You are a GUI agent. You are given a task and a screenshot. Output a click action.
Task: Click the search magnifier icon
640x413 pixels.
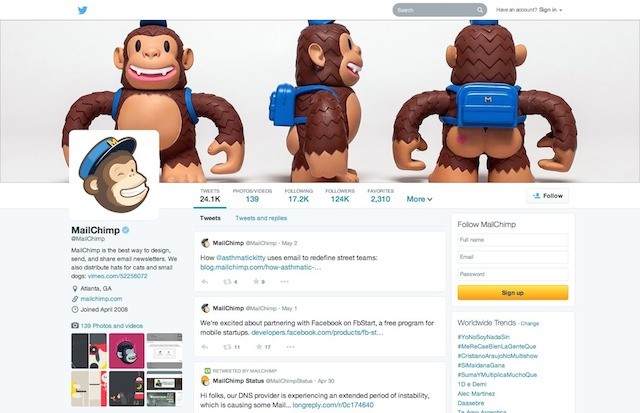[x=480, y=10]
